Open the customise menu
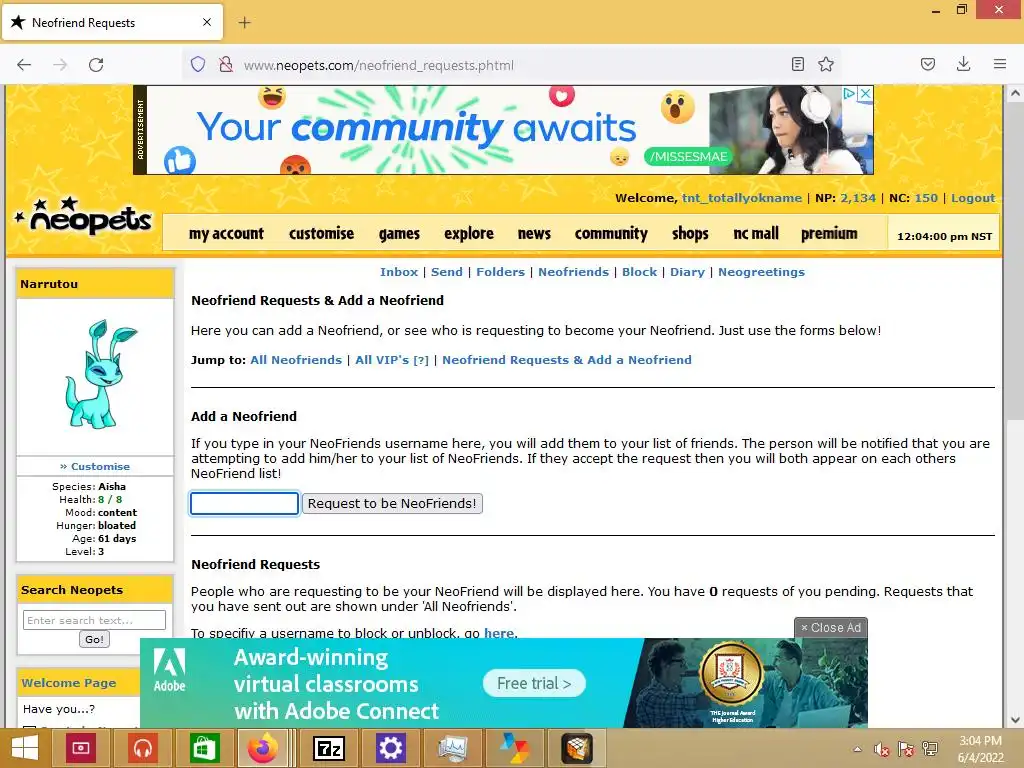This screenshot has height=768, width=1024. tap(321, 233)
